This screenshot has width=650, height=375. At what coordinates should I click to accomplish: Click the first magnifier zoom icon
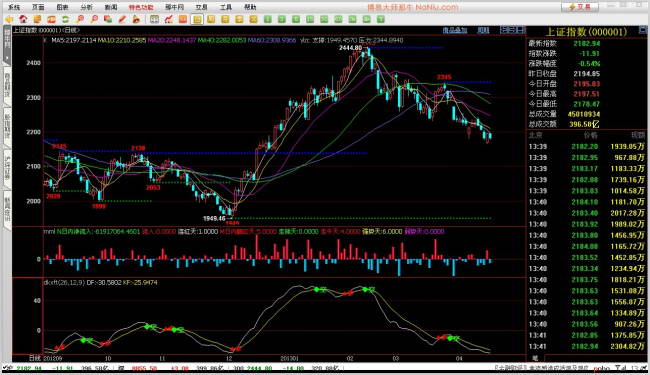[x=80, y=19]
